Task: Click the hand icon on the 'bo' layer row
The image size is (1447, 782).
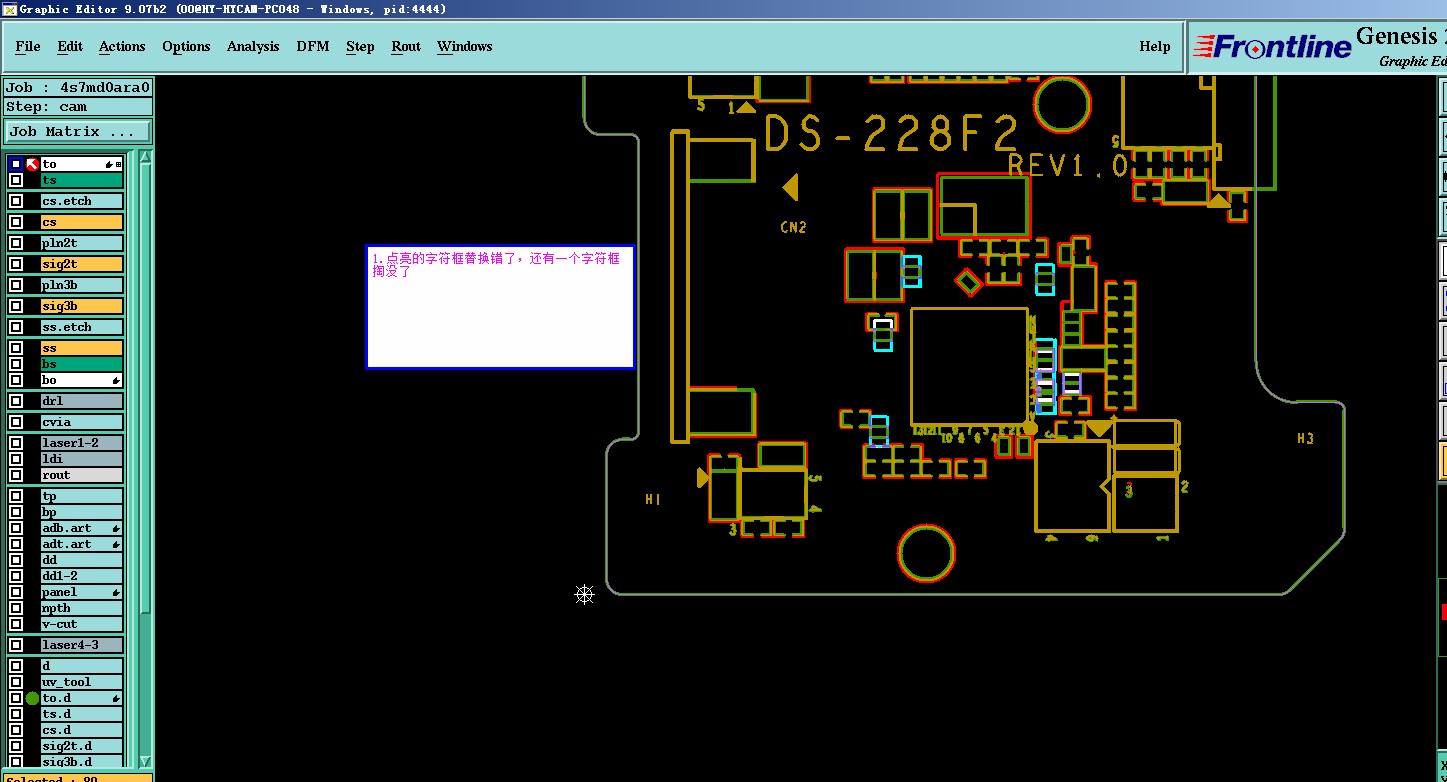Action: pyautogui.click(x=117, y=380)
